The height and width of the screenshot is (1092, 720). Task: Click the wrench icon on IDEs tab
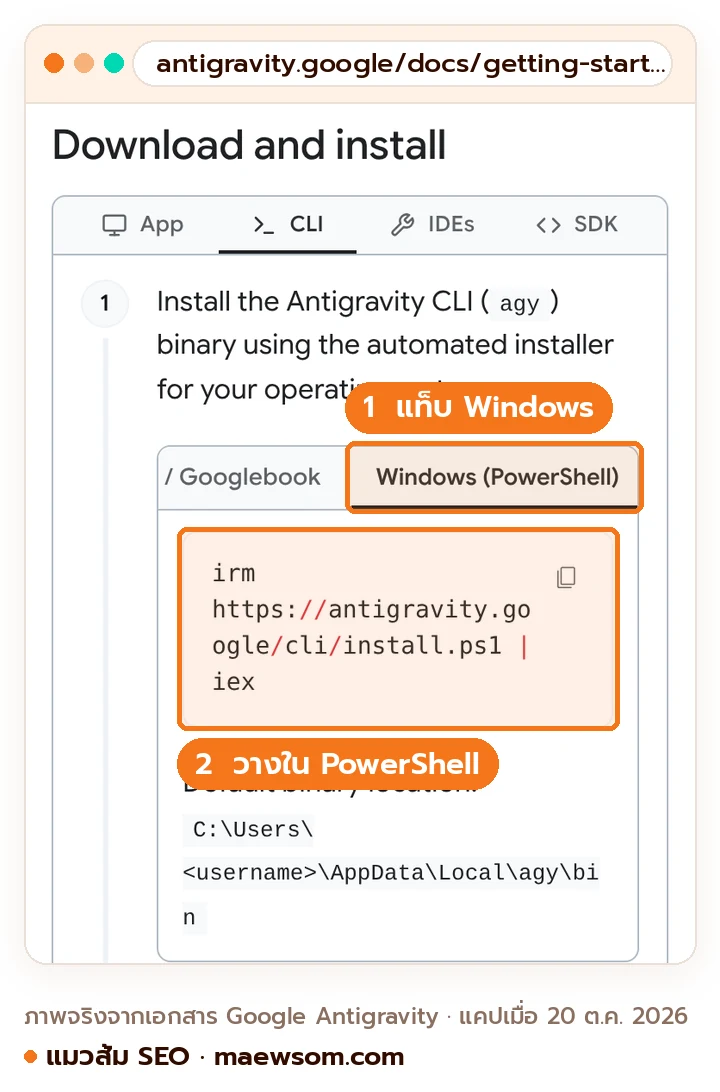[x=402, y=225]
